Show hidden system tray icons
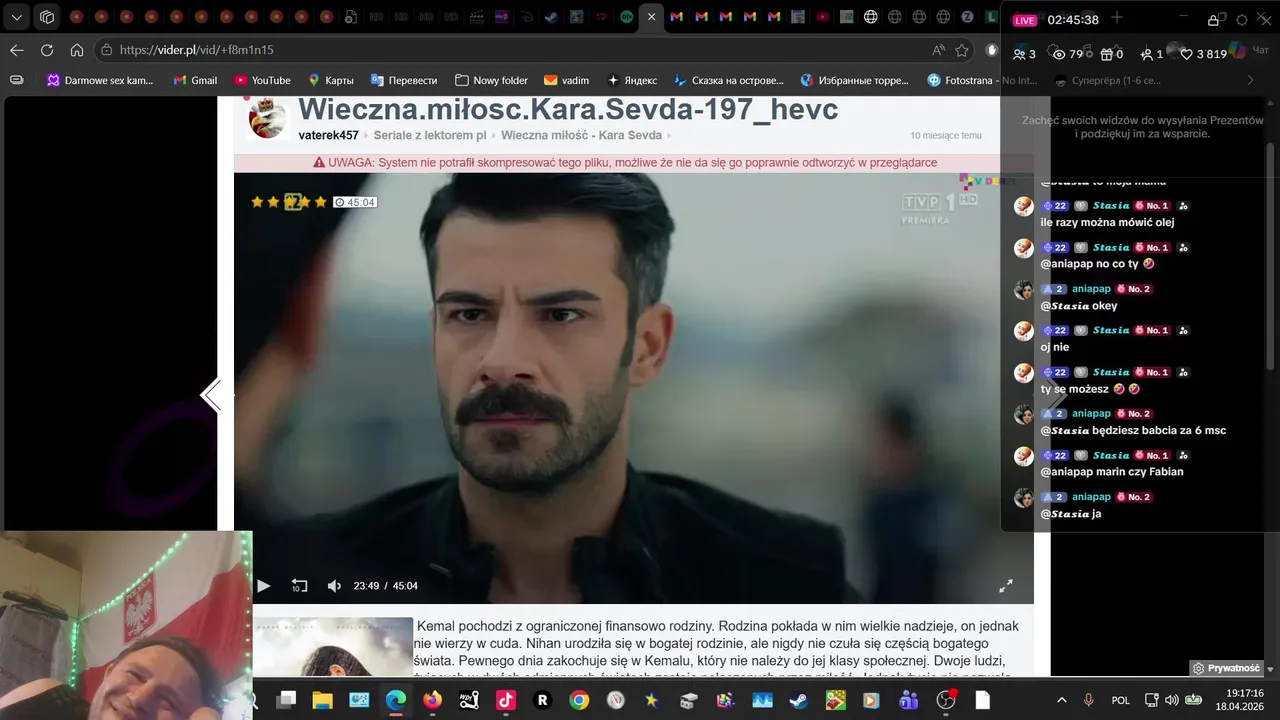This screenshot has width=1280, height=720. [x=1061, y=700]
